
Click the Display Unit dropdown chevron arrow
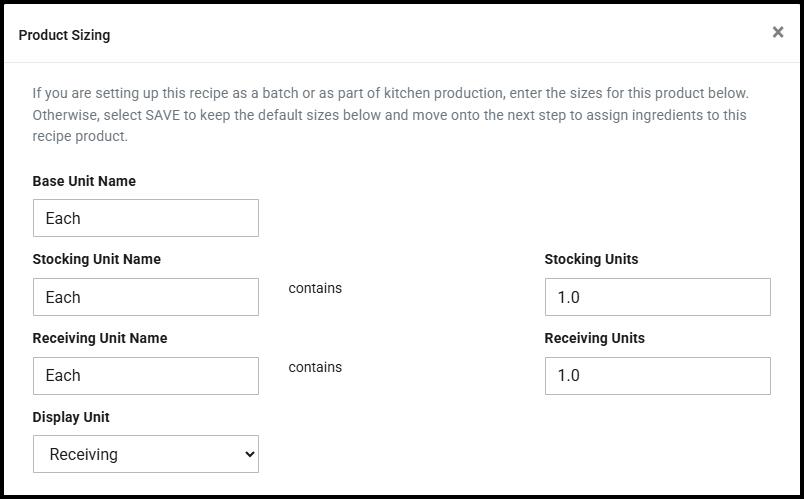(249, 454)
